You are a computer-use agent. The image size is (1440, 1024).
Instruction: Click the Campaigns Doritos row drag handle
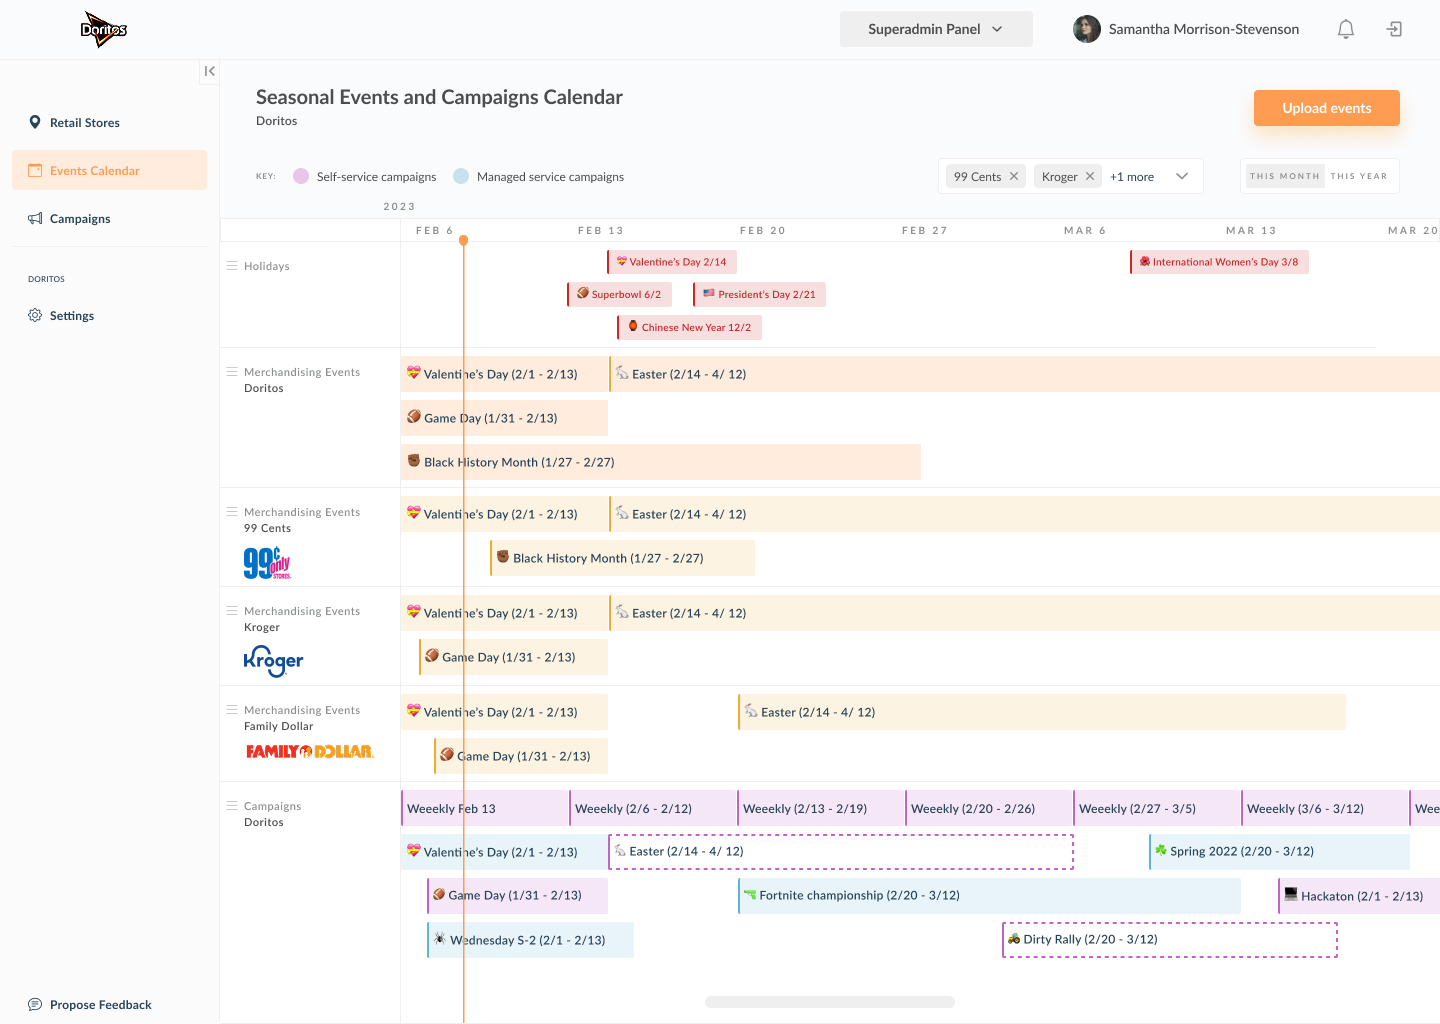click(x=232, y=805)
